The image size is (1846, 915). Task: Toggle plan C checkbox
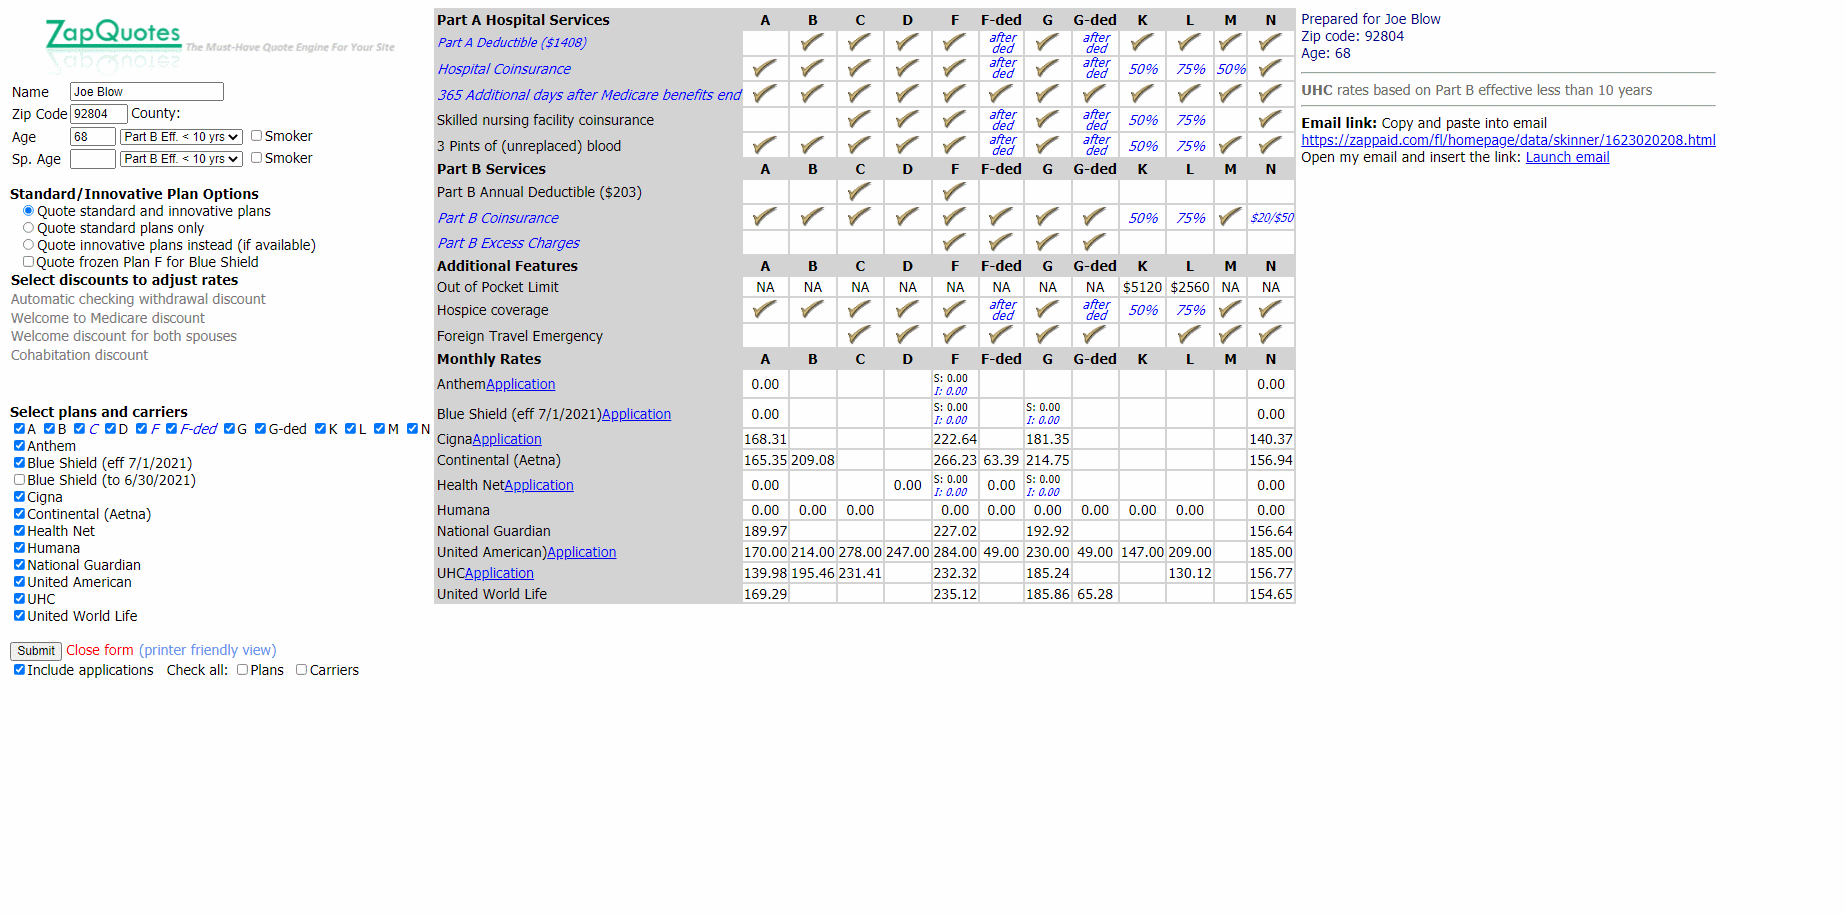pos(80,429)
